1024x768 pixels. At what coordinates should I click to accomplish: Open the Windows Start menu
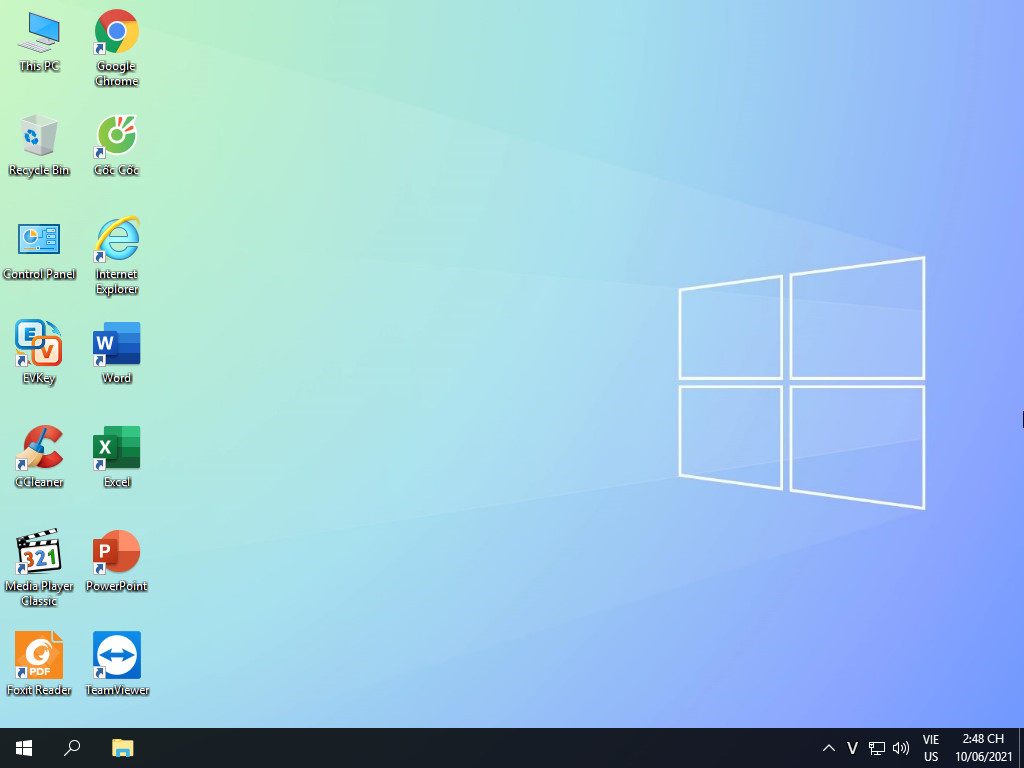24,748
